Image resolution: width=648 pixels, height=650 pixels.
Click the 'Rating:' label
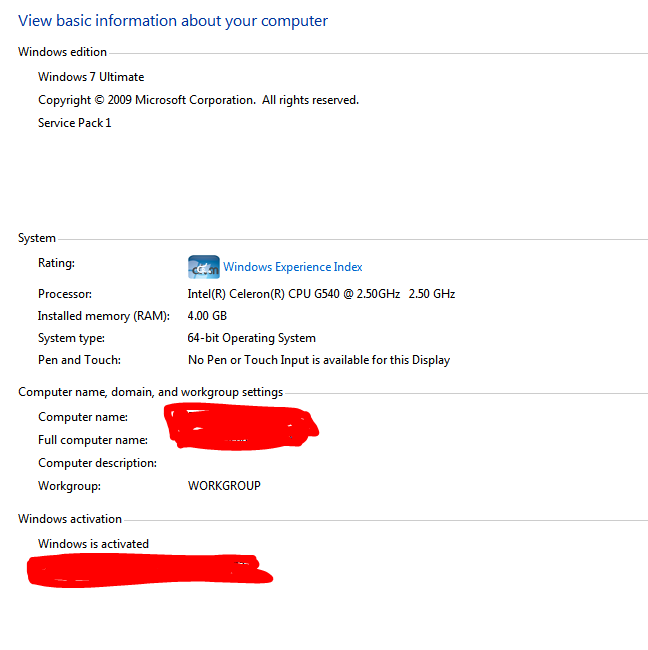coord(56,263)
